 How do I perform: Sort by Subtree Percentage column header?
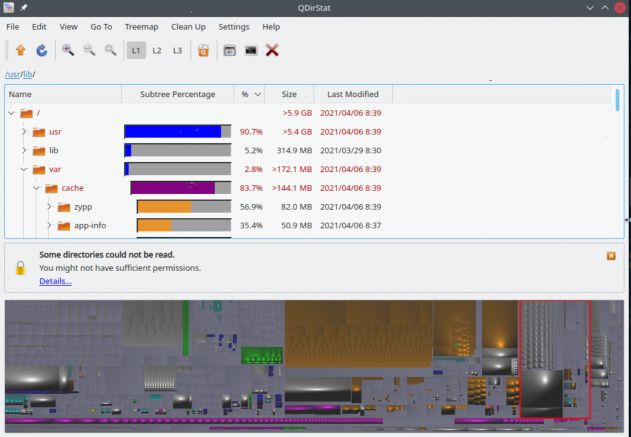pos(177,94)
